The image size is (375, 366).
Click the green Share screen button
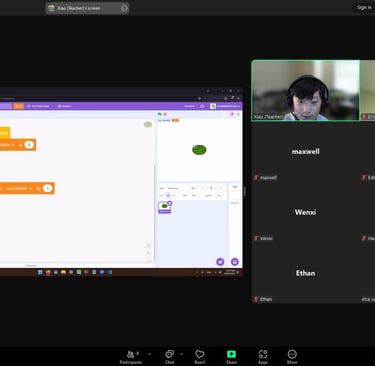[x=231, y=357]
